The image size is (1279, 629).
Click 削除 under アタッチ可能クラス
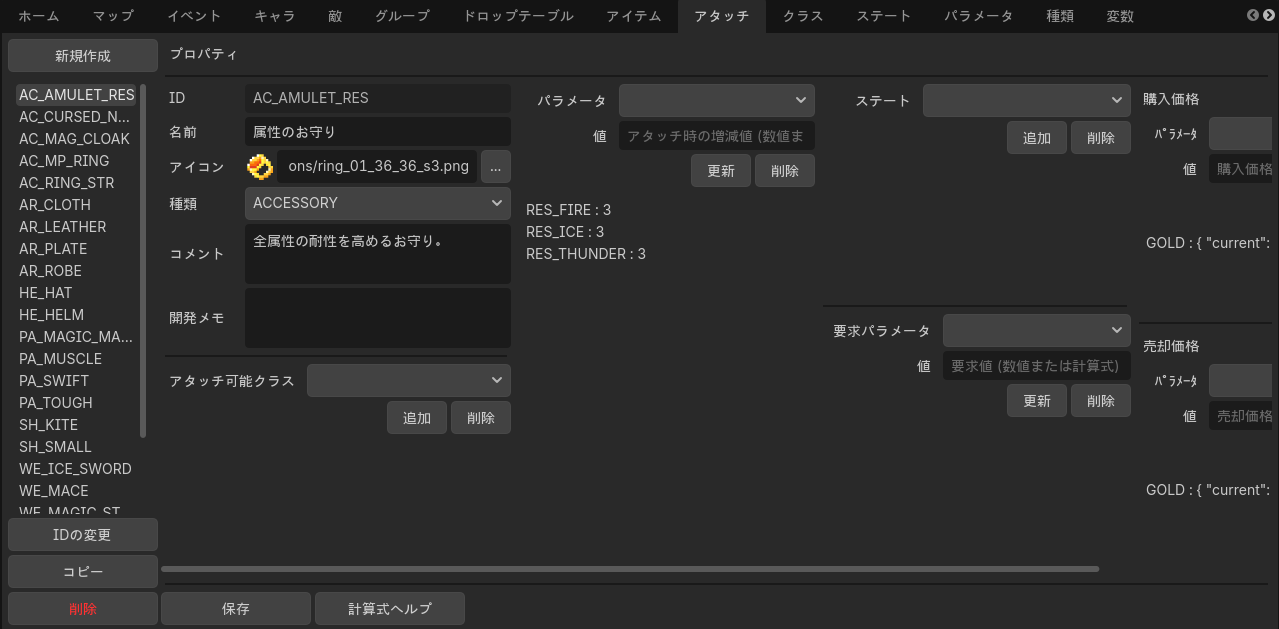click(x=481, y=418)
